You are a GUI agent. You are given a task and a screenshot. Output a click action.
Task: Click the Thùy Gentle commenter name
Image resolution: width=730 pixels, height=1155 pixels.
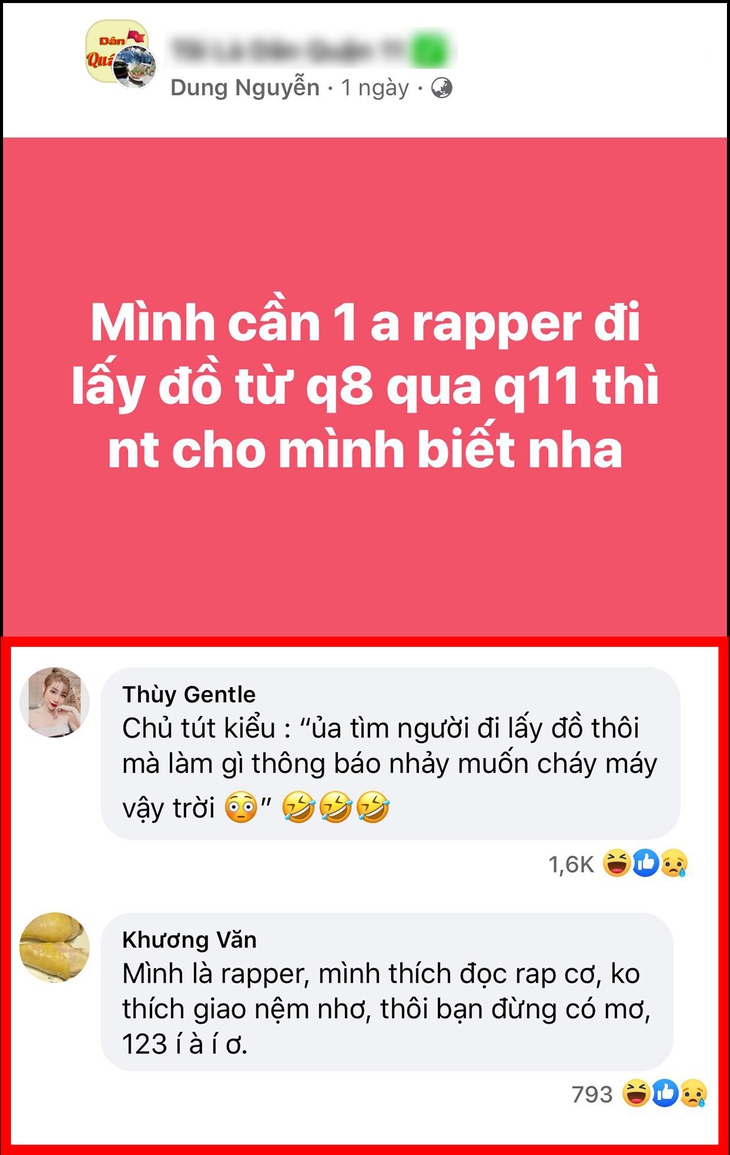click(189, 694)
